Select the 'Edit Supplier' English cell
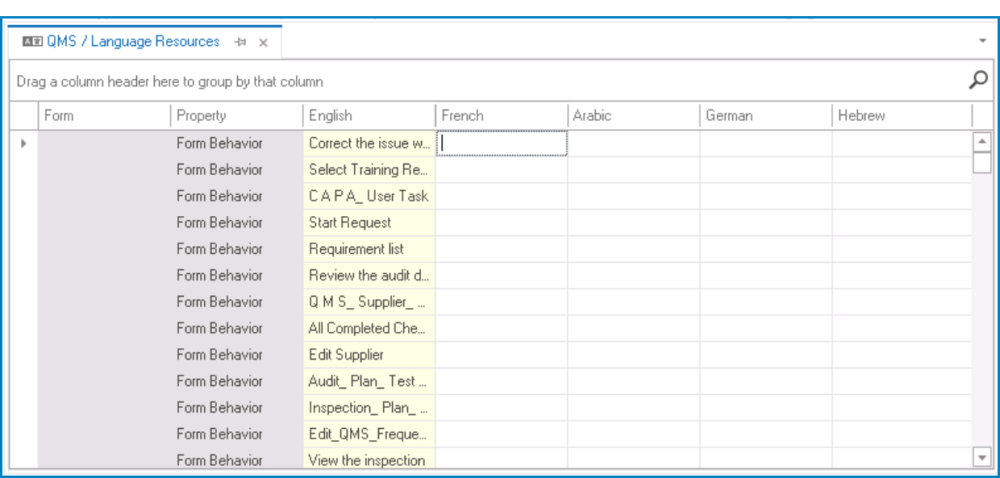Viewport: 1000px width, 478px height. [x=369, y=354]
